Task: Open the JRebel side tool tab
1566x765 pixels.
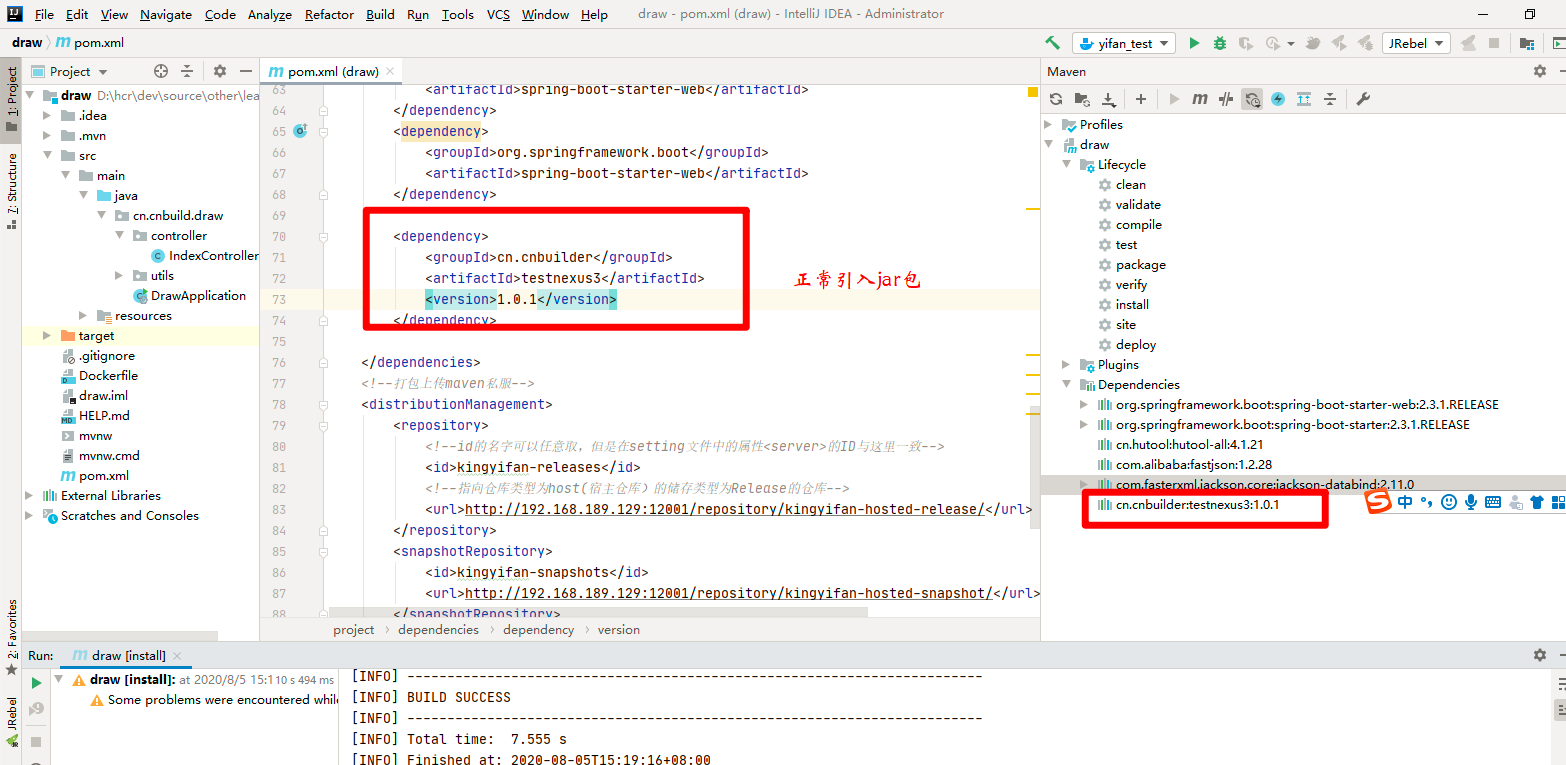Action: click(12, 722)
